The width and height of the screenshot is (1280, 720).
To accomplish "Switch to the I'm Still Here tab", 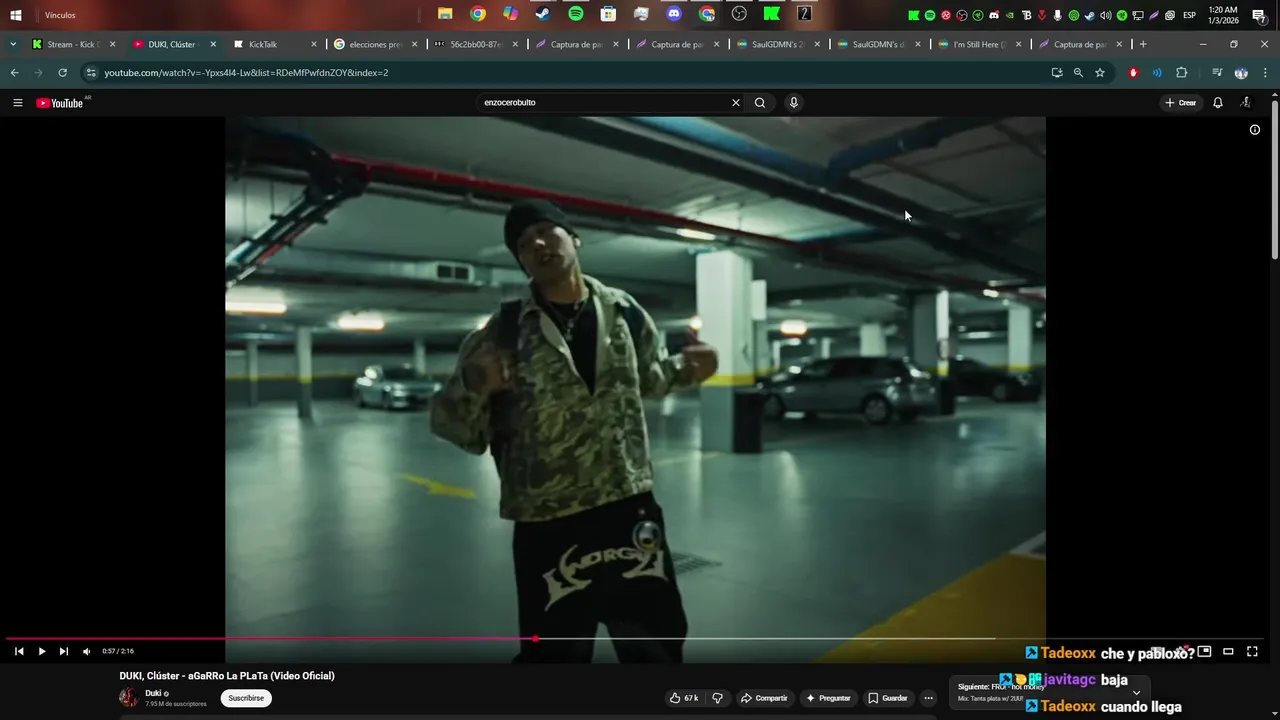I will 980,44.
